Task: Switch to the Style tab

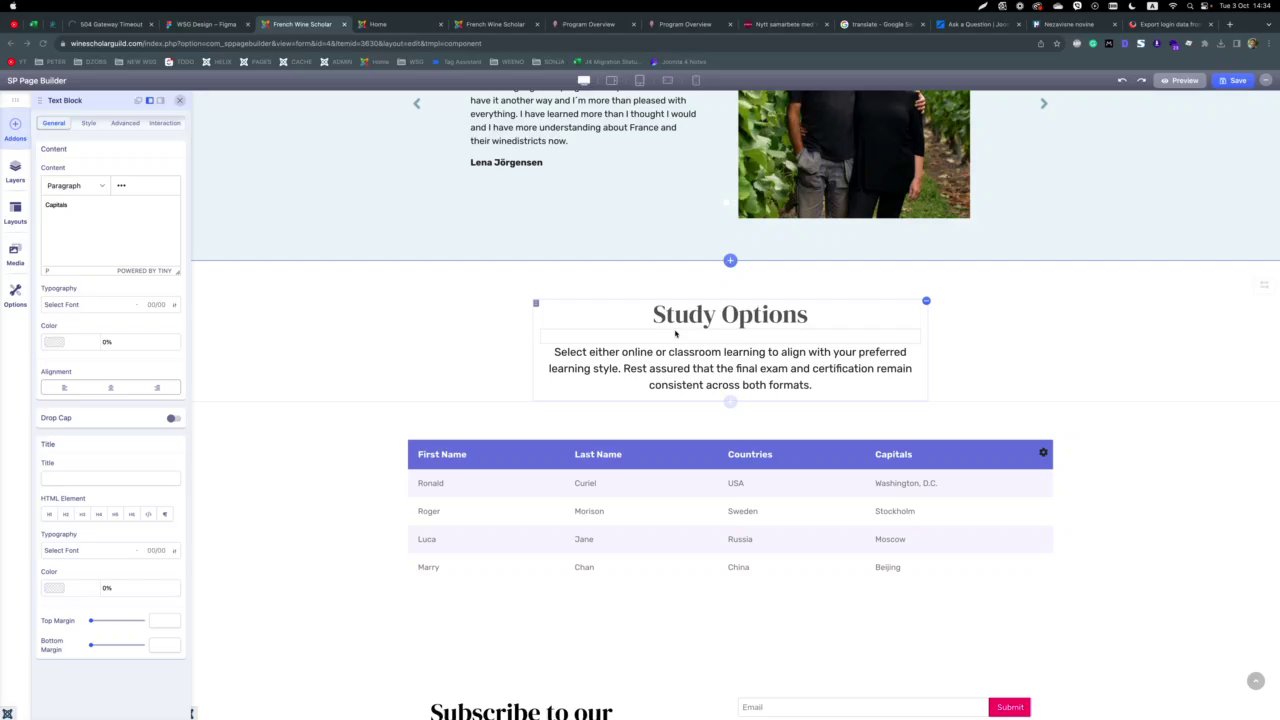Action: pos(89,123)
